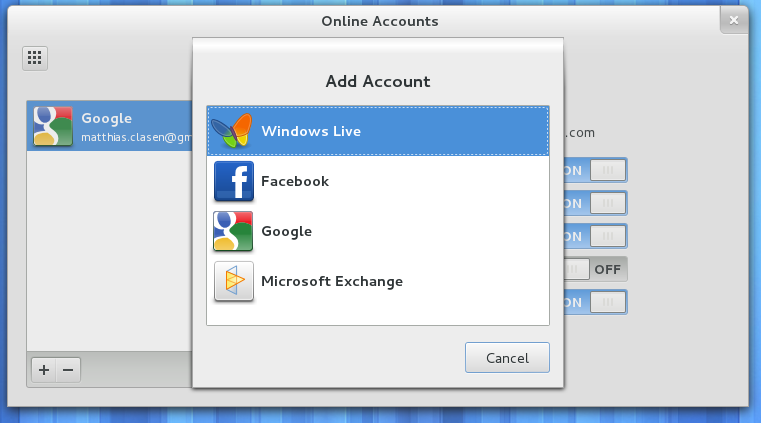Add an account with plus button
This screenshot has width=761, height=423.
coord(44,370)
